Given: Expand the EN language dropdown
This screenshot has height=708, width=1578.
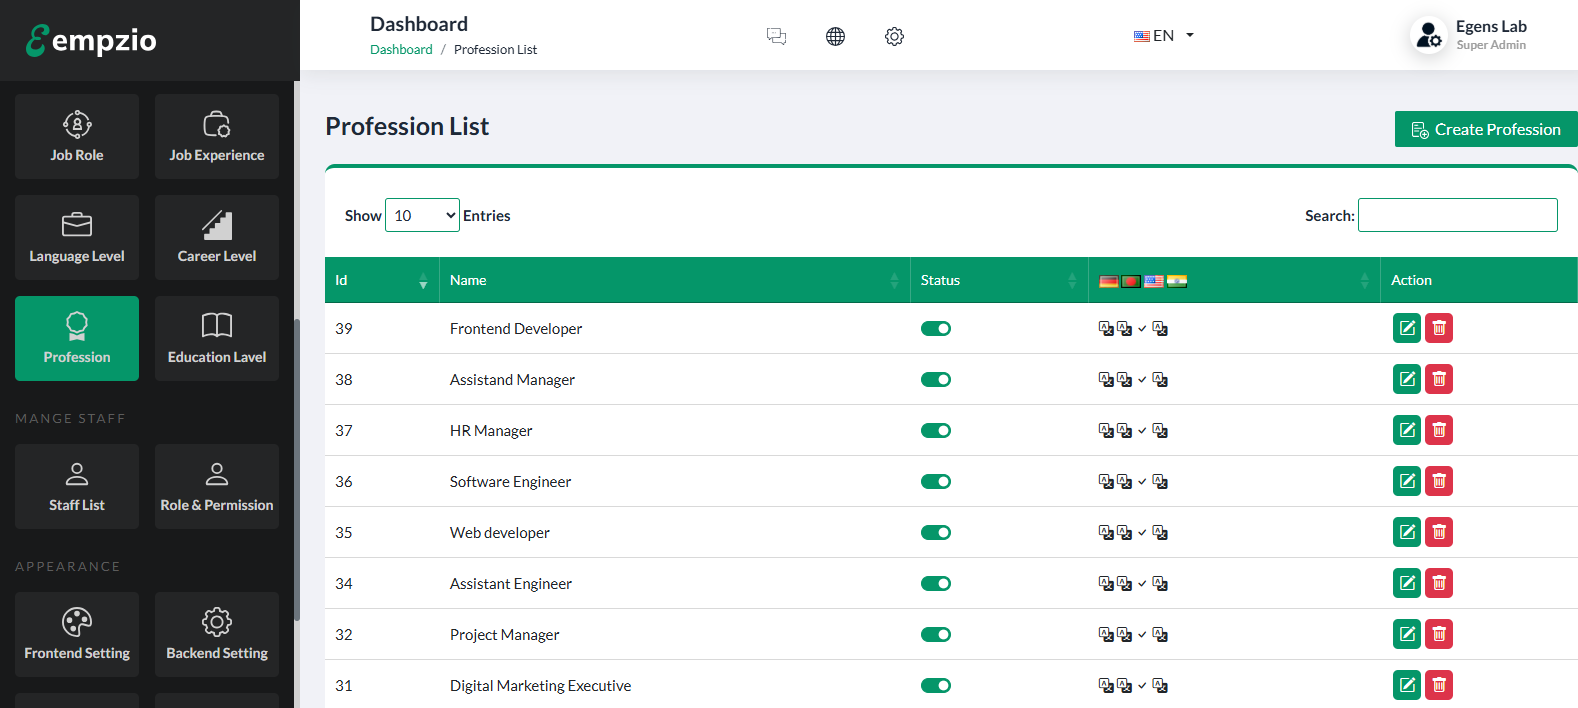Looking at the screenshot, I should [1163, 36].
